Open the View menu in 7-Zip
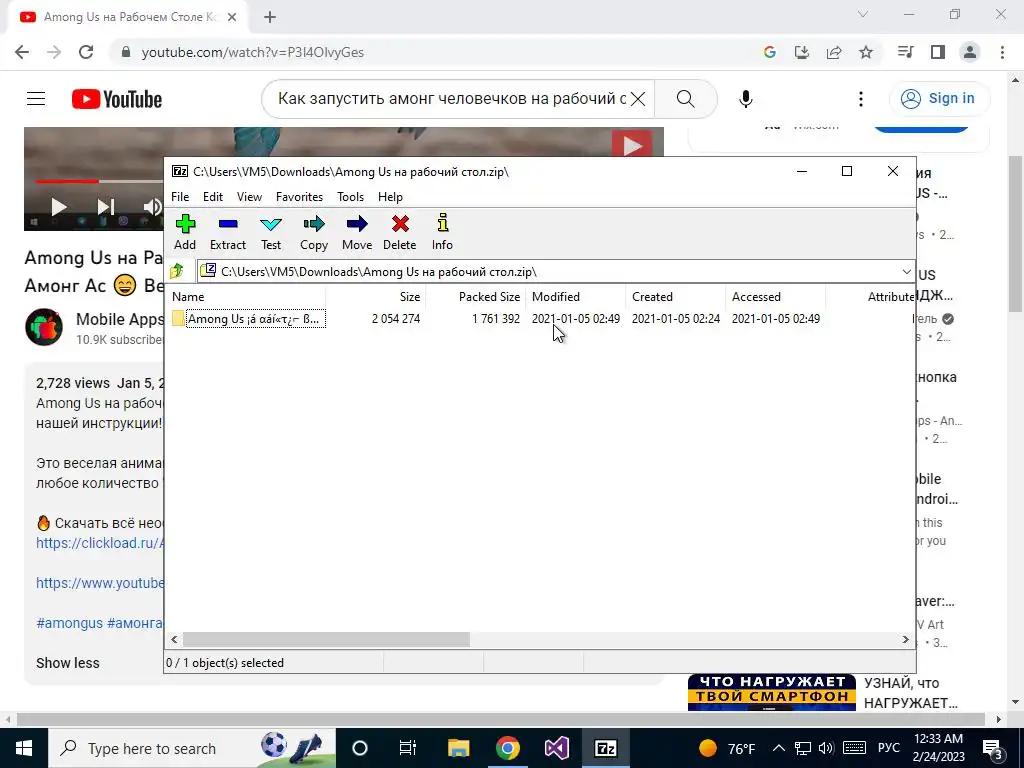 pos(249,197)
